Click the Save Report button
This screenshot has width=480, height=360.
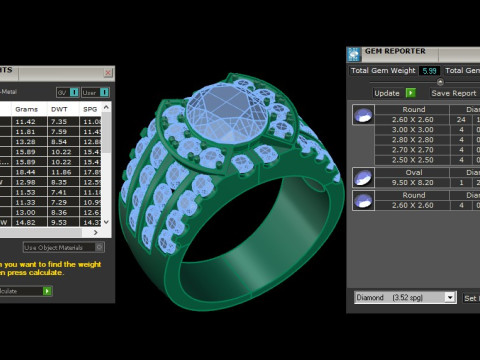pos(454,93)
